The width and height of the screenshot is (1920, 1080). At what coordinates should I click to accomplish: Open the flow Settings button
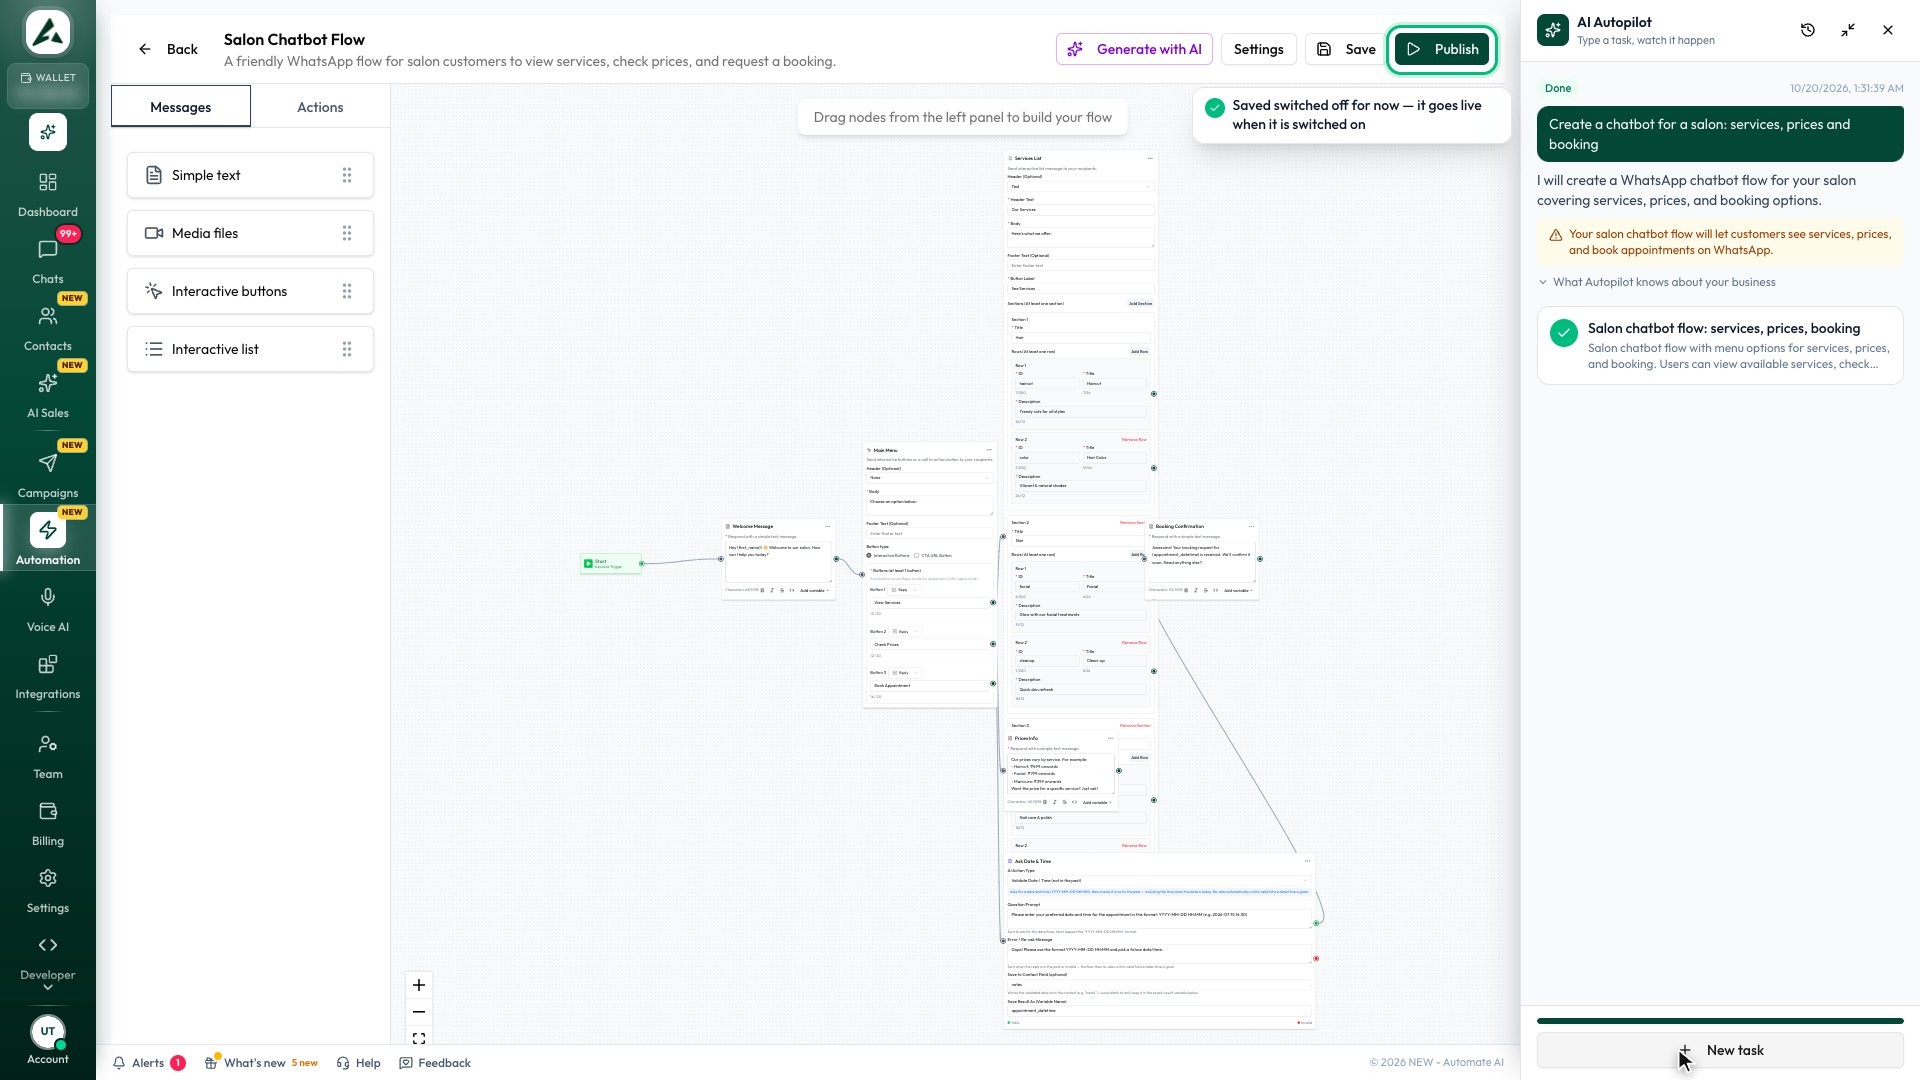click(x=1258, y=49)
